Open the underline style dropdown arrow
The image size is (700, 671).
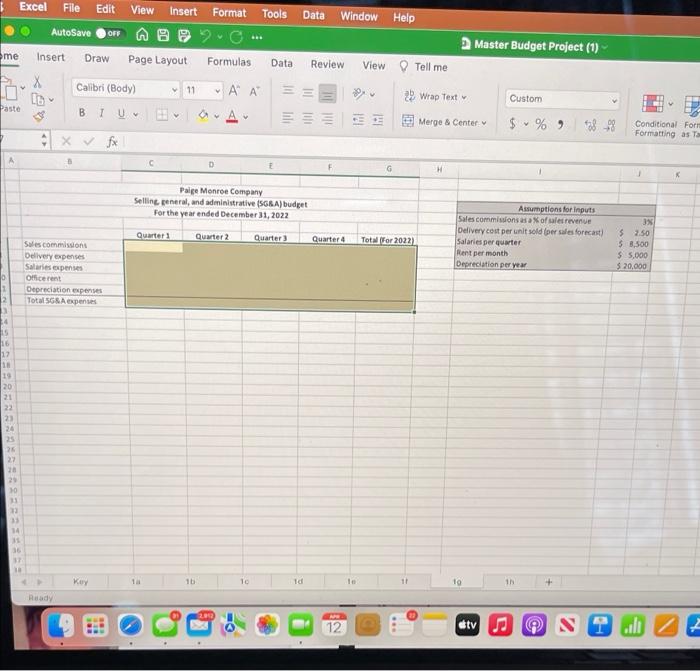click(136, 115)
